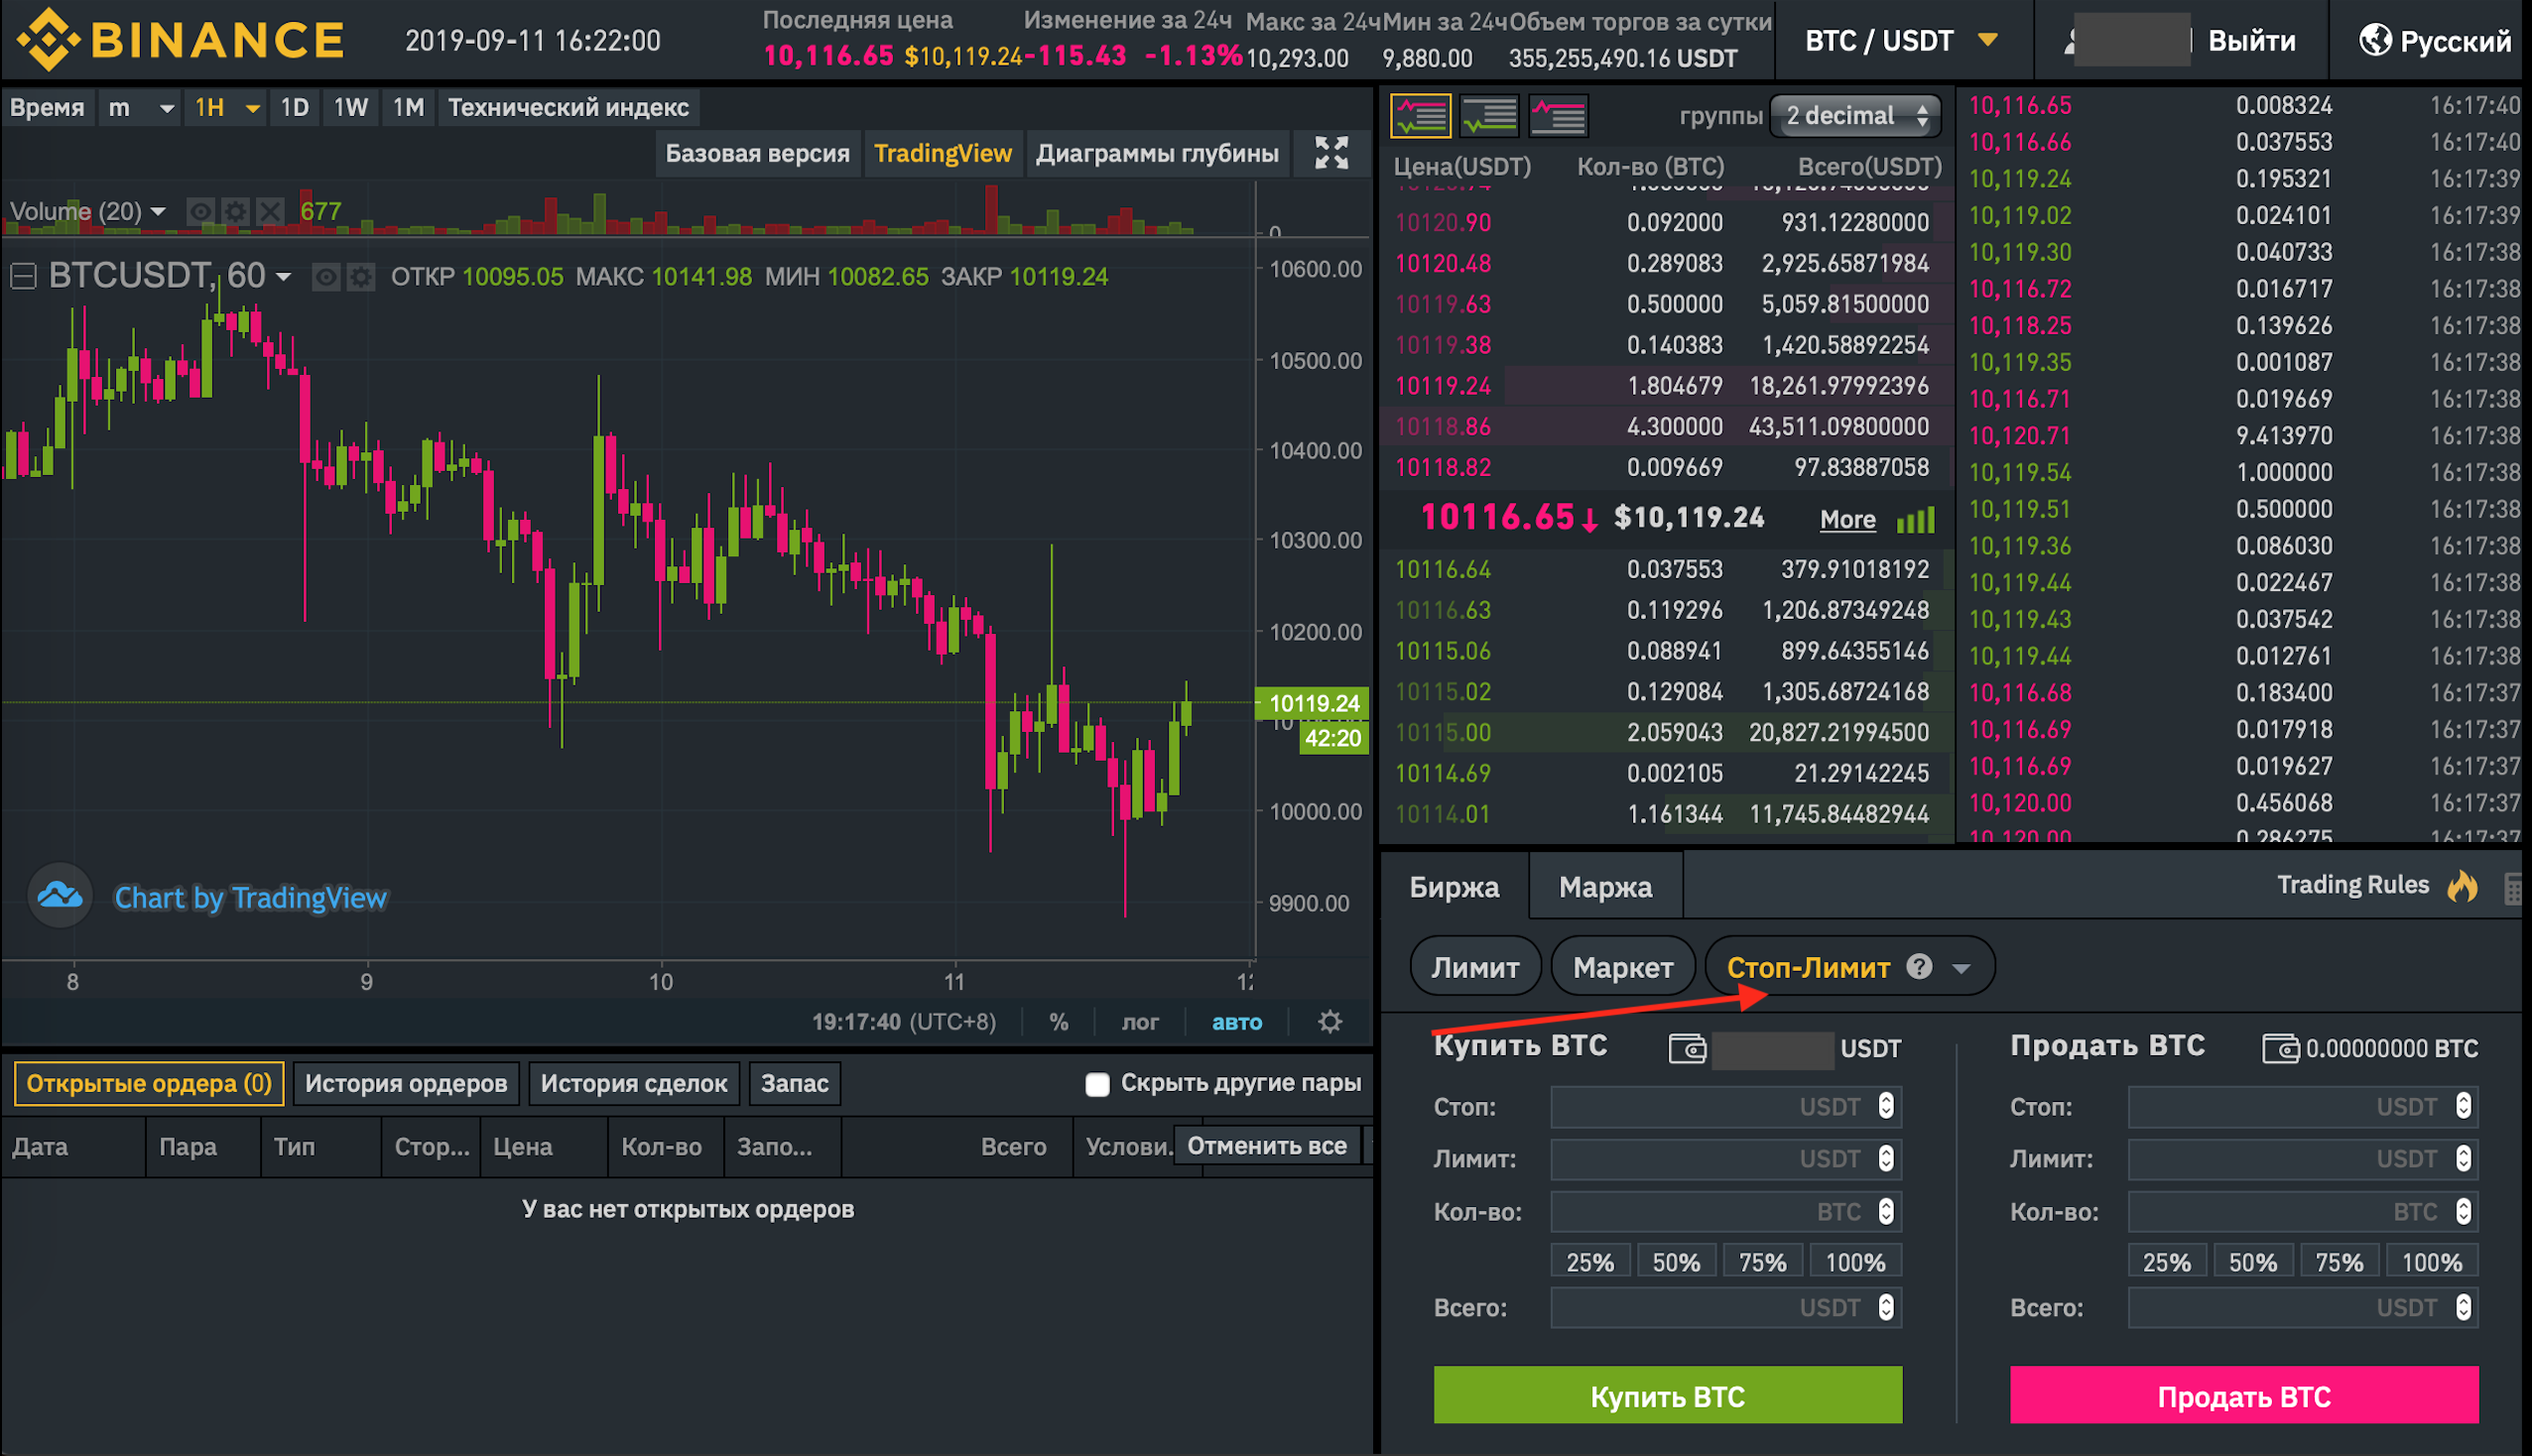Select order book view showing only sell orders
The height and width of the screenshot is (1456, 2532).
(x=1558, y=116)
